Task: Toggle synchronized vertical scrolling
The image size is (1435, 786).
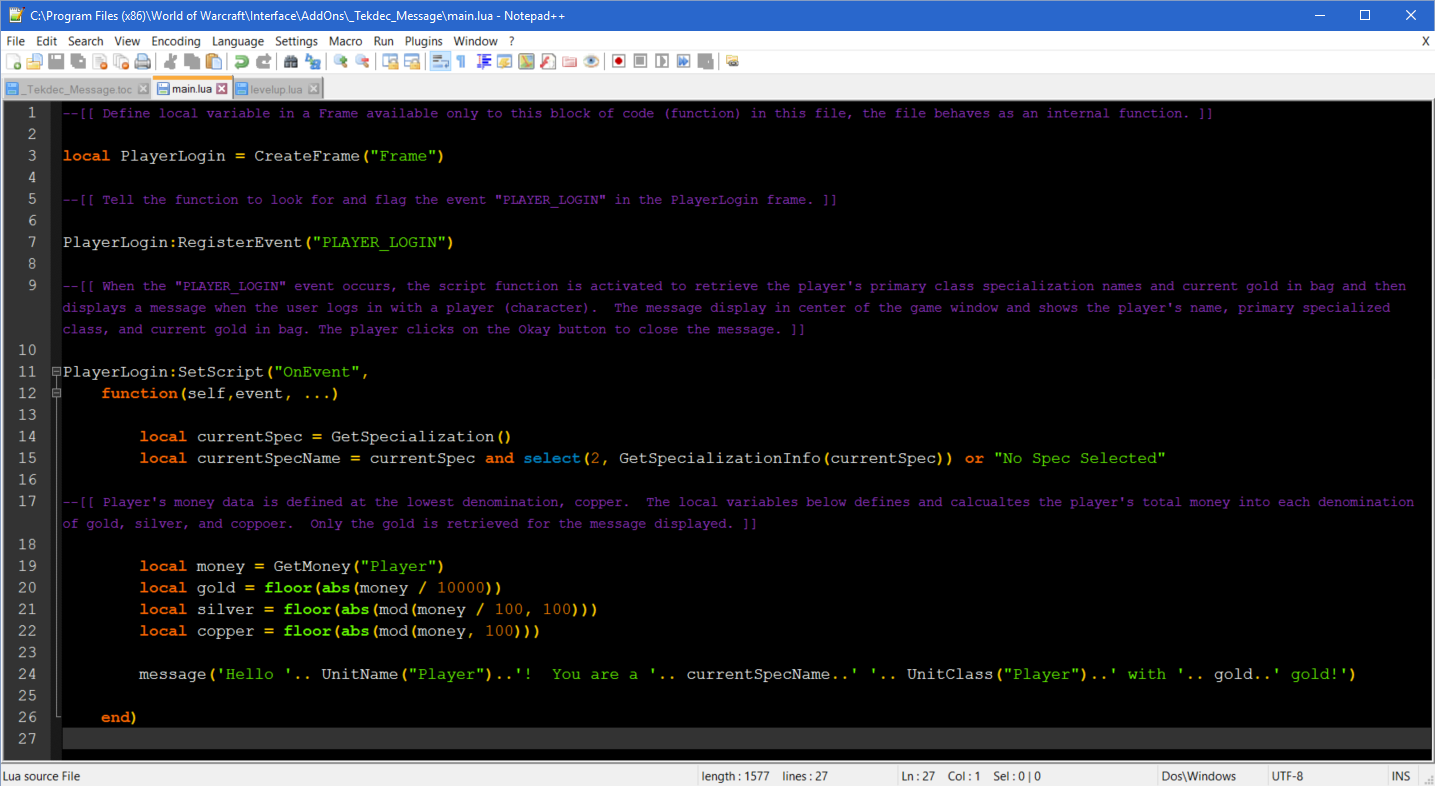Action: 390,61
